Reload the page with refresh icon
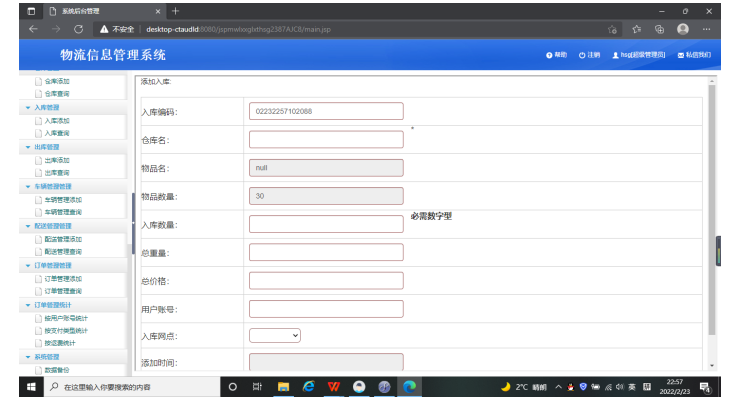 78,29
